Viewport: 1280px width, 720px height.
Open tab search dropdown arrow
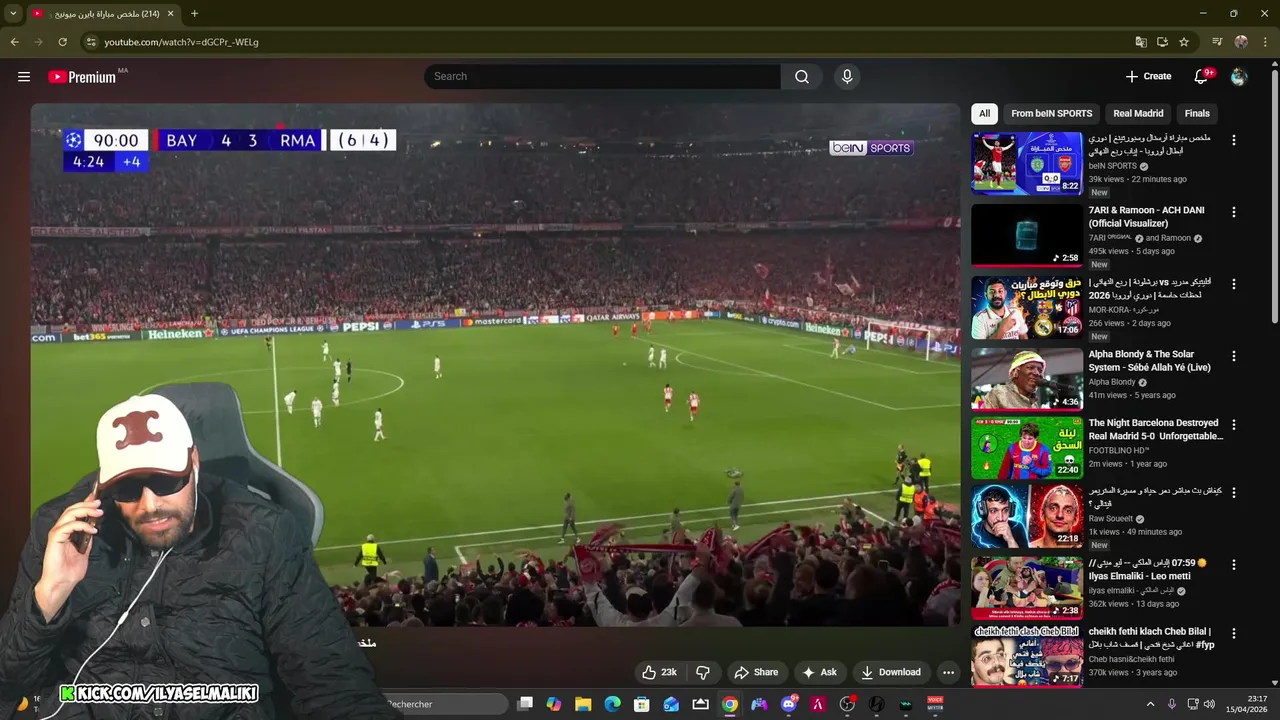13,14
